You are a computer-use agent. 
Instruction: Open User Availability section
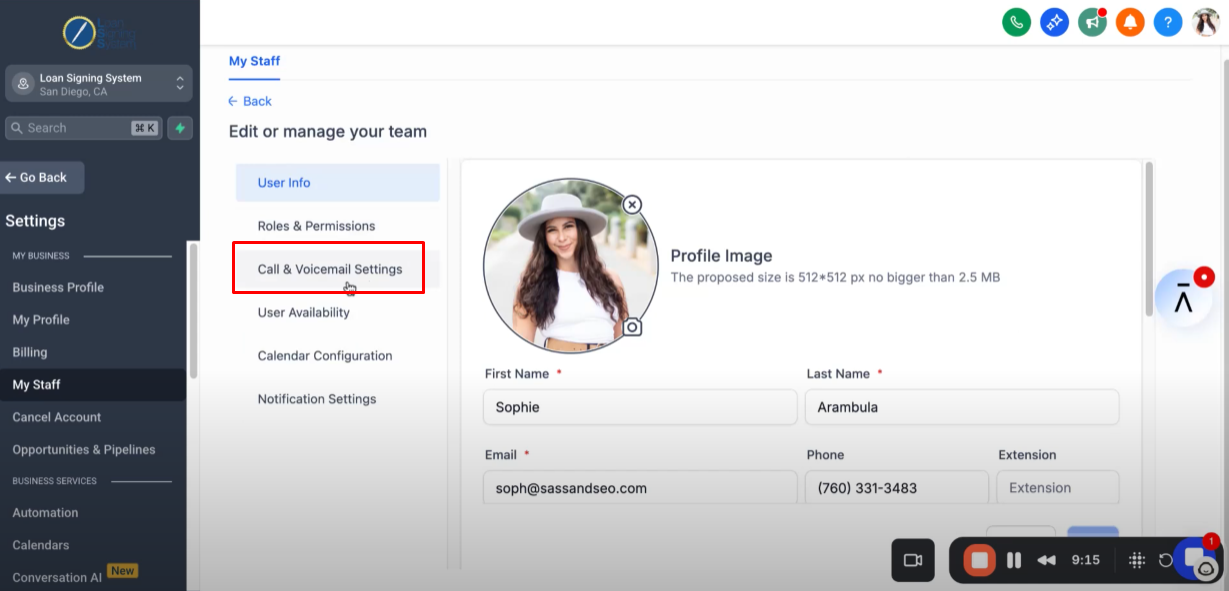(x=338, y=312)
